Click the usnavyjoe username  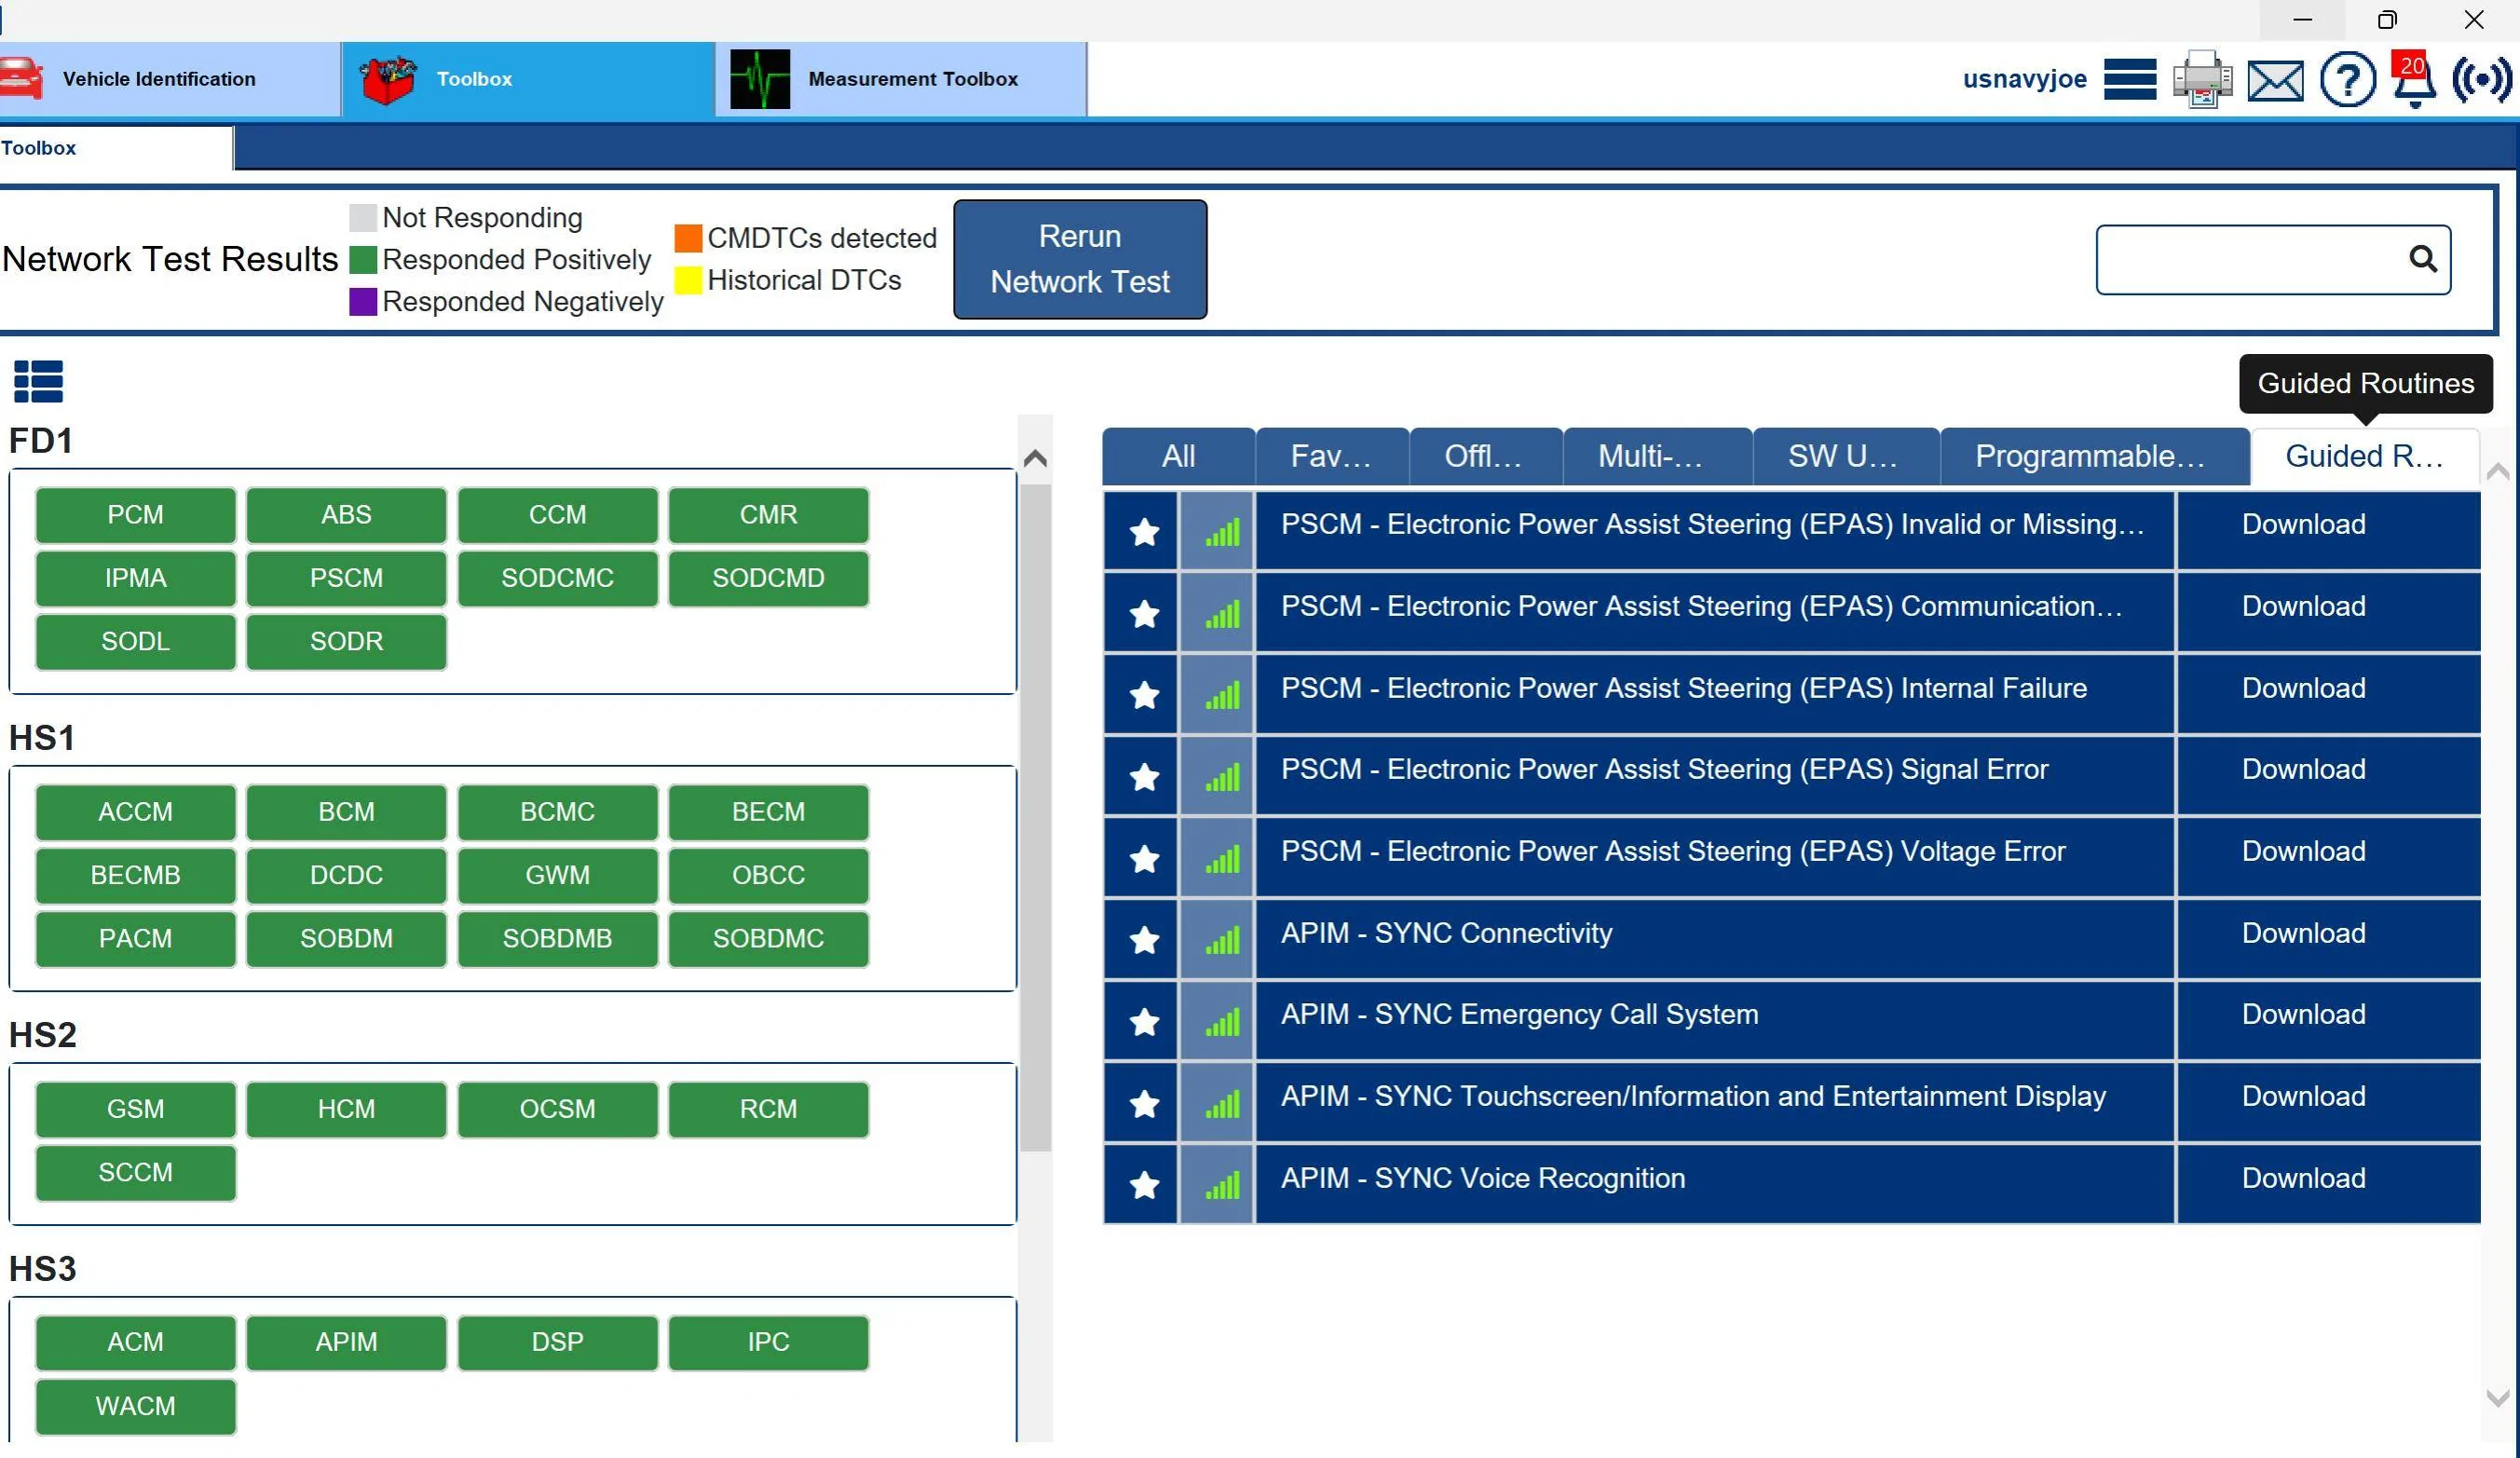[2024, 79]
